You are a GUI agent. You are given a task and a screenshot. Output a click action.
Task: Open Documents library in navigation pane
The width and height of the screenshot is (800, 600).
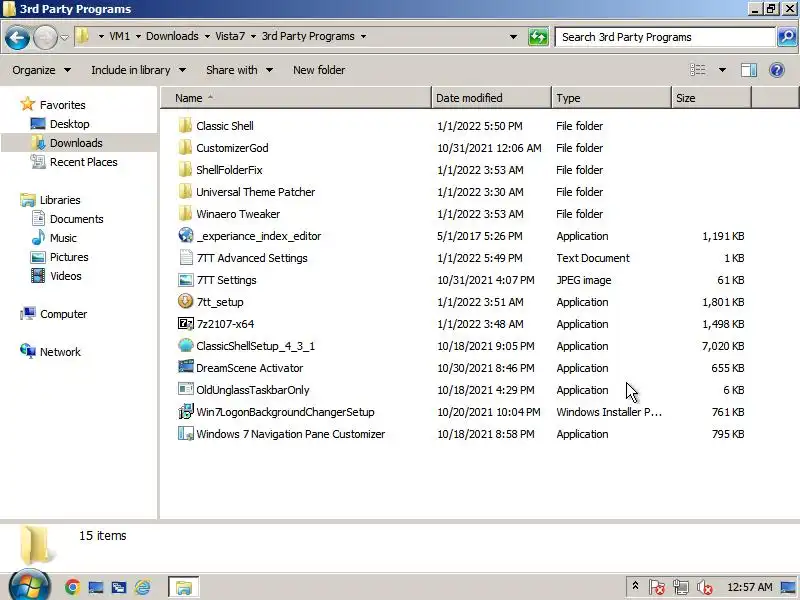[77, 219]
